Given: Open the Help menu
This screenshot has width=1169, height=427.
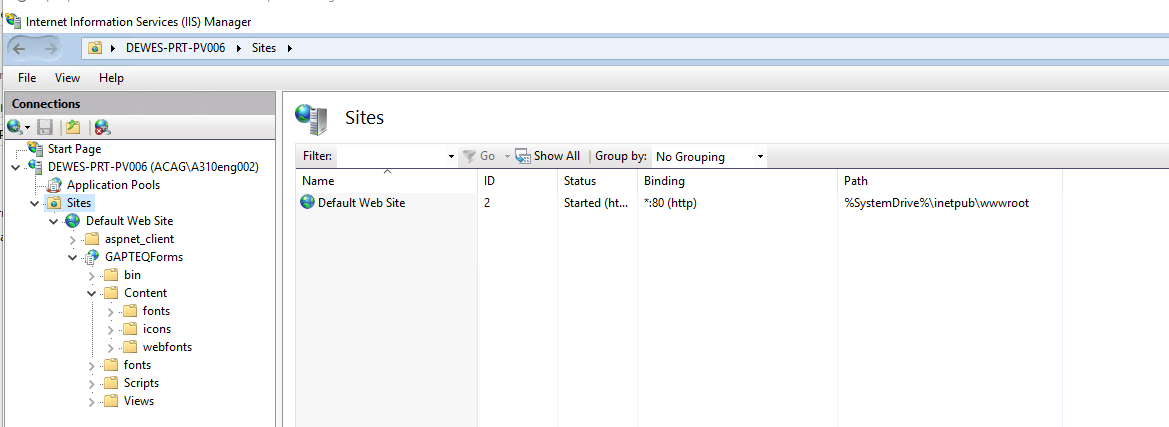Looking at the screenshot, I should [x=111, y=78].
